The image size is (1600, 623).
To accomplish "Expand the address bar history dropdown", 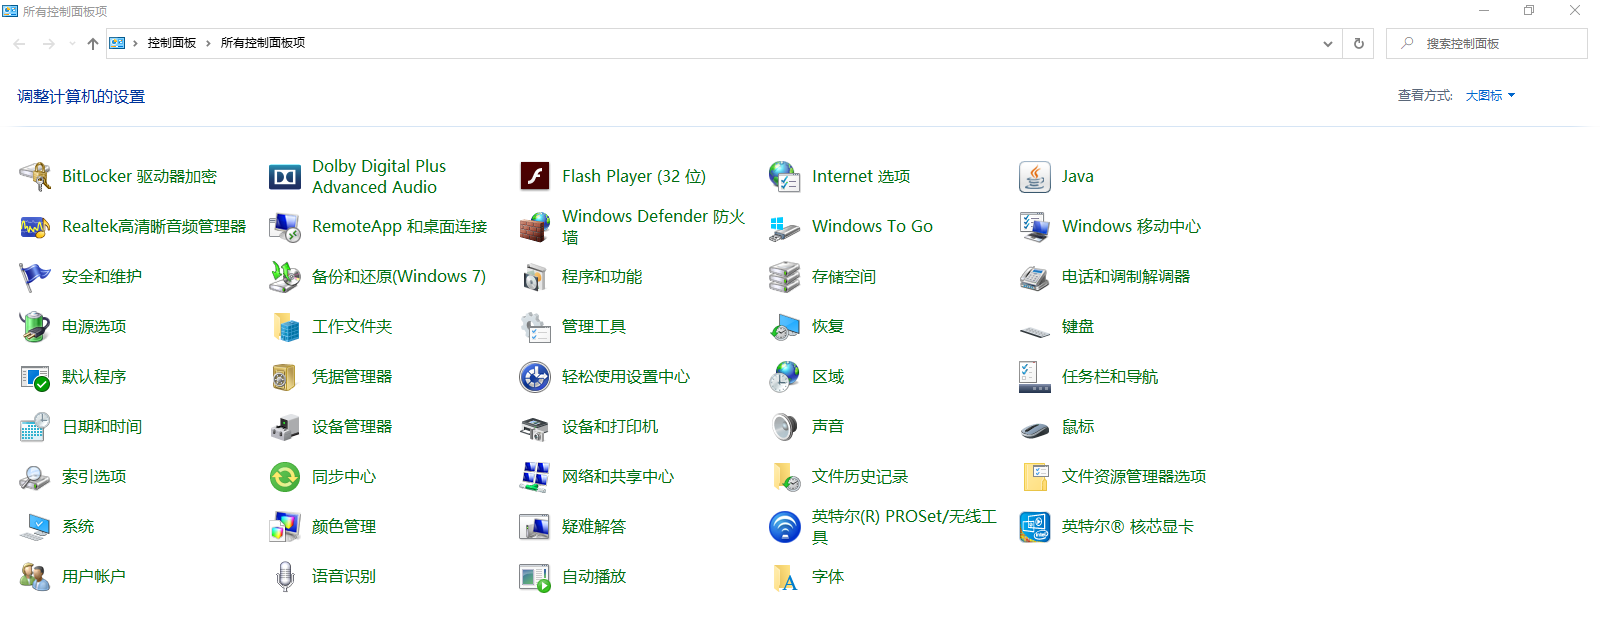I will (1328, 44).
